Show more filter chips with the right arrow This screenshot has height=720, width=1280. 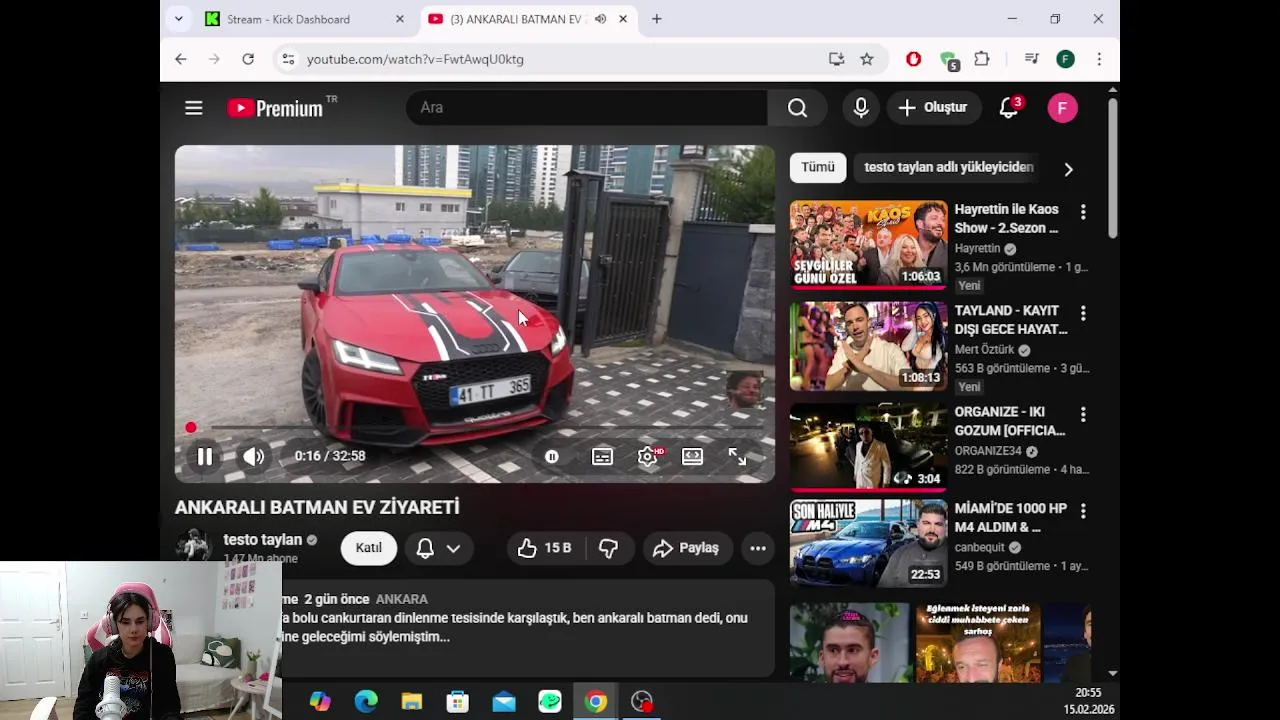1068,169
